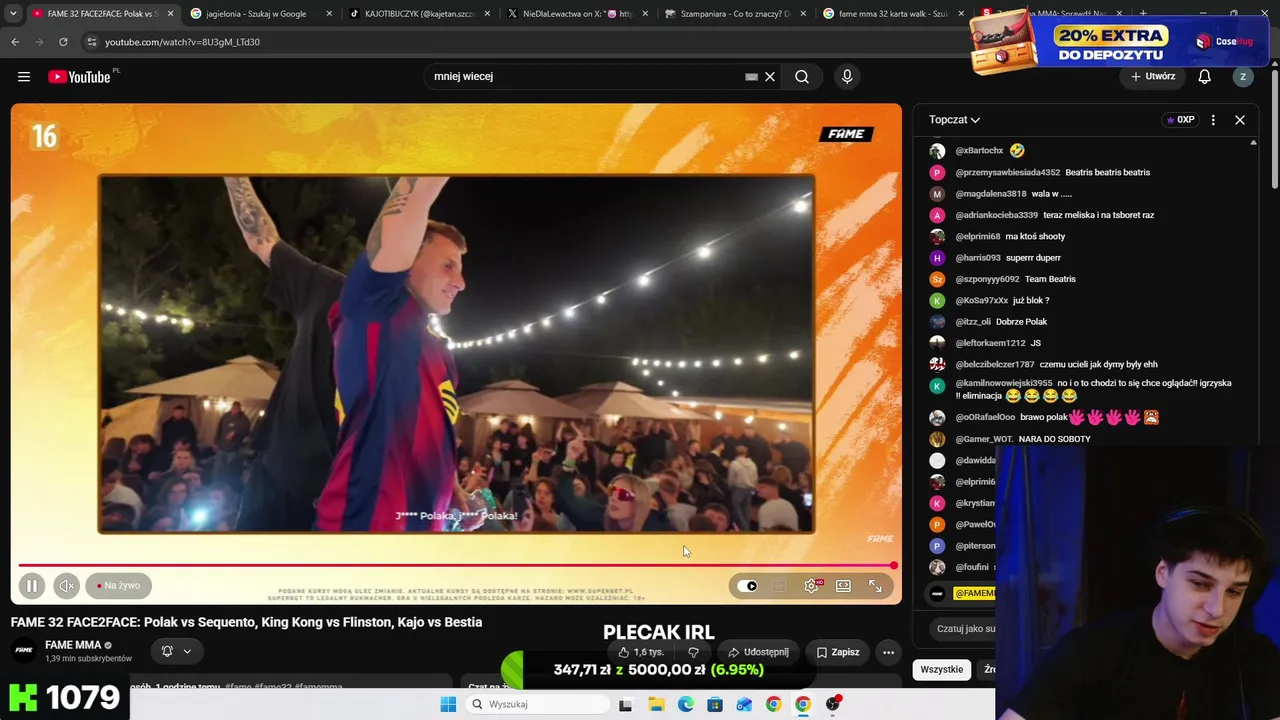Screen dimensions: 1280x720
Task: Open File Explorer from the taskbar
Action: pos(656,704)
